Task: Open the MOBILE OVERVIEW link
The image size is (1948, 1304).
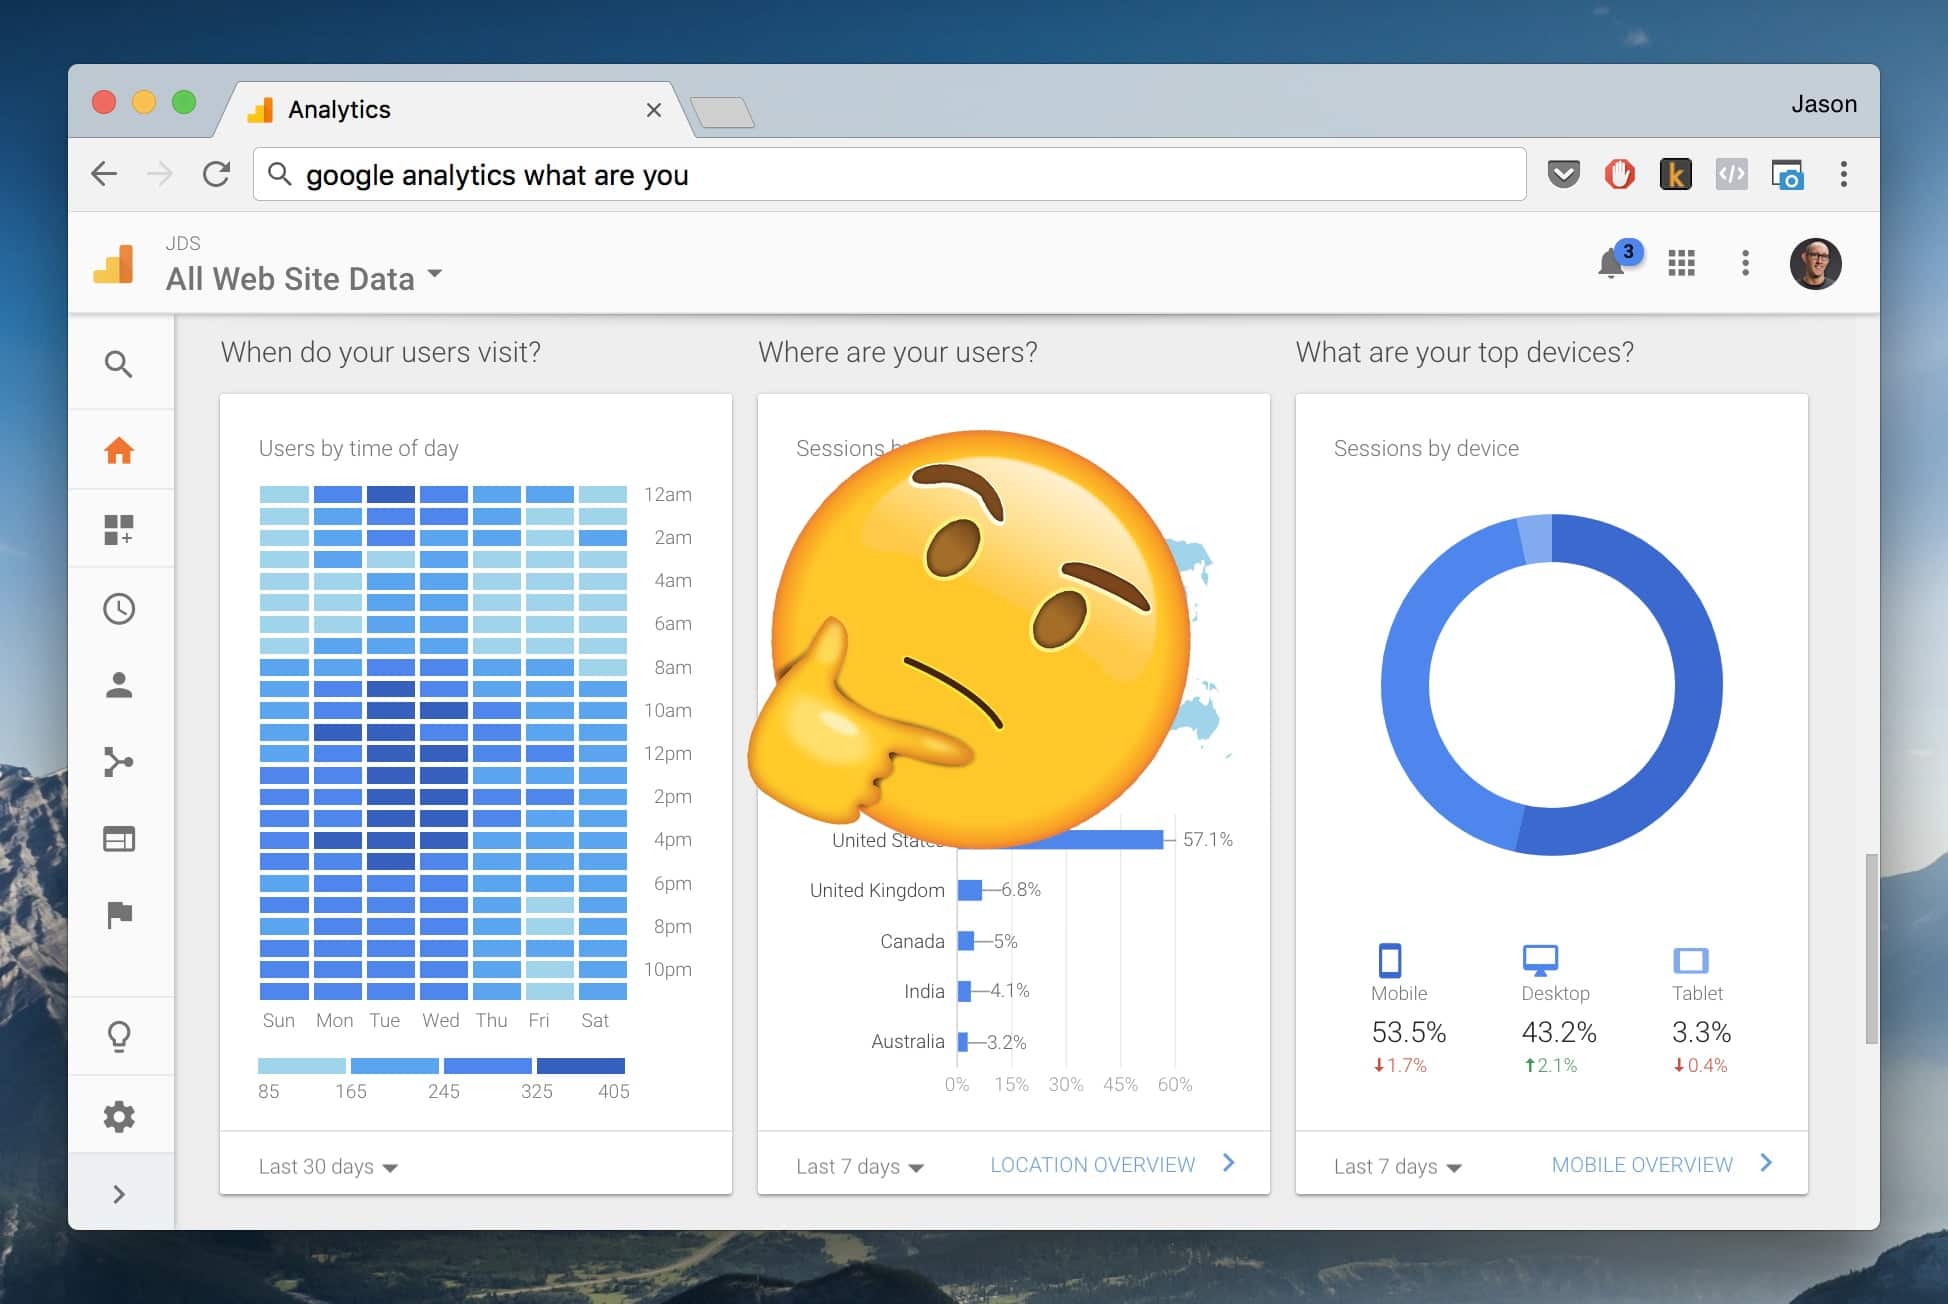Action: pyautogui.click(x=1641, y=1164)
